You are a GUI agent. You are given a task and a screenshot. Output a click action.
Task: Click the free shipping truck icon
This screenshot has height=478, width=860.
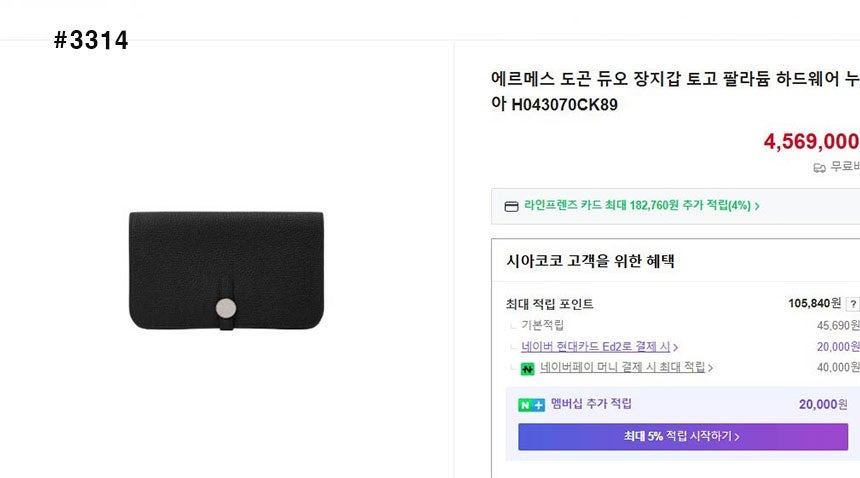tap(820, 168)
